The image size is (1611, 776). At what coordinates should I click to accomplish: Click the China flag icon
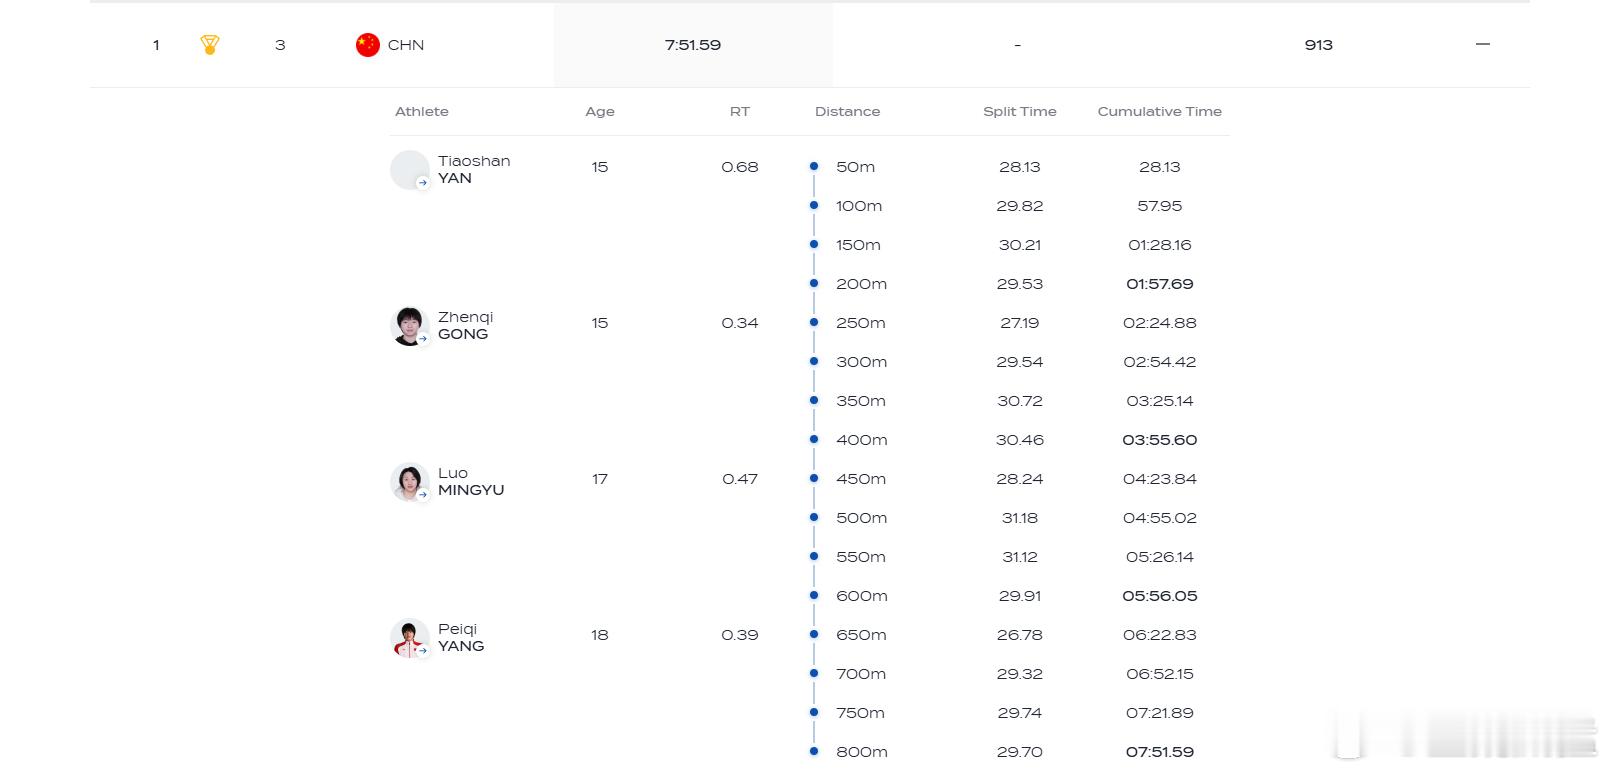(x=368, y=45)
